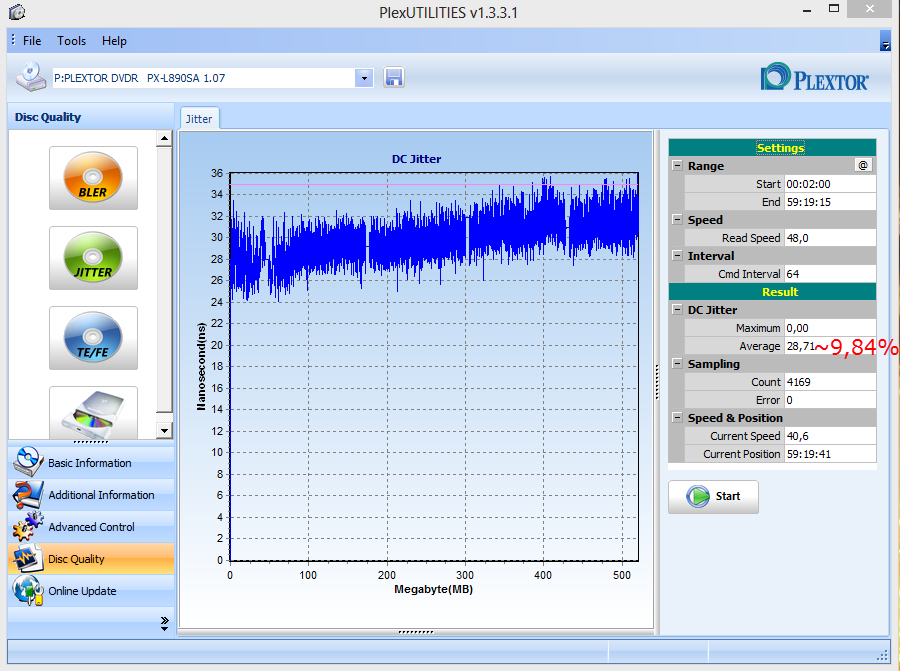Click the Online Update globe icon
900x671 pixels.
pyautogui.click(x=27, y=591)
